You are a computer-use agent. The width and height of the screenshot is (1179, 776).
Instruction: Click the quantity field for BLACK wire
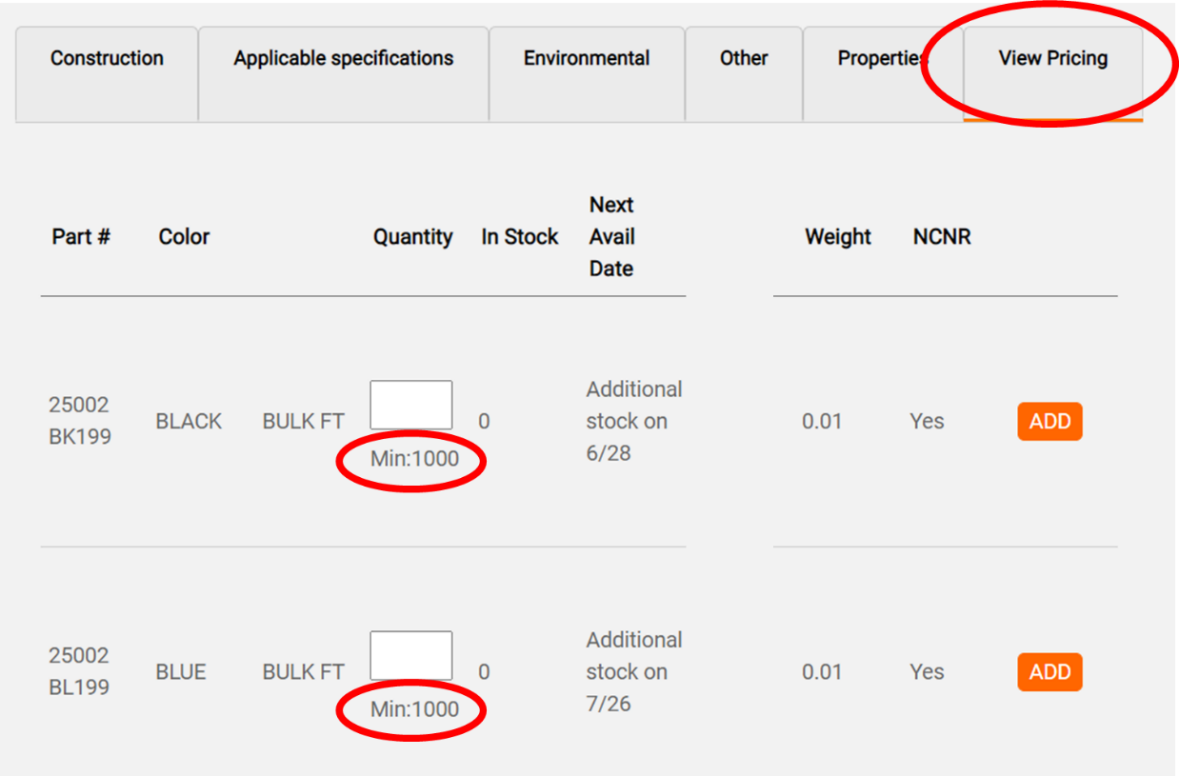click(411, 405)
